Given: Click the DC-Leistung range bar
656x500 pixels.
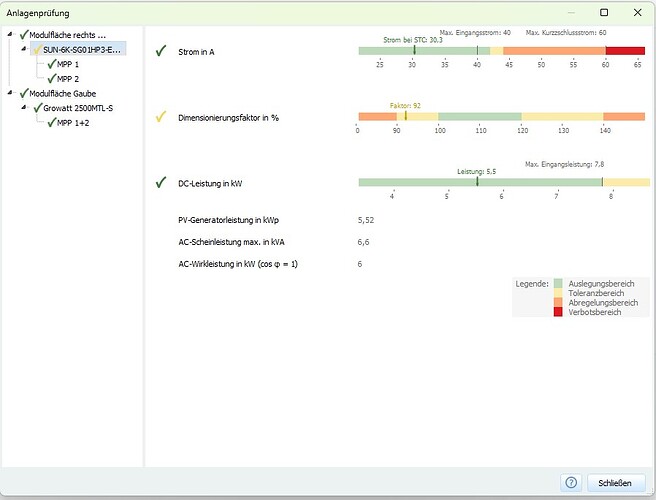Looking at the screenshot, I should point(504,182).
